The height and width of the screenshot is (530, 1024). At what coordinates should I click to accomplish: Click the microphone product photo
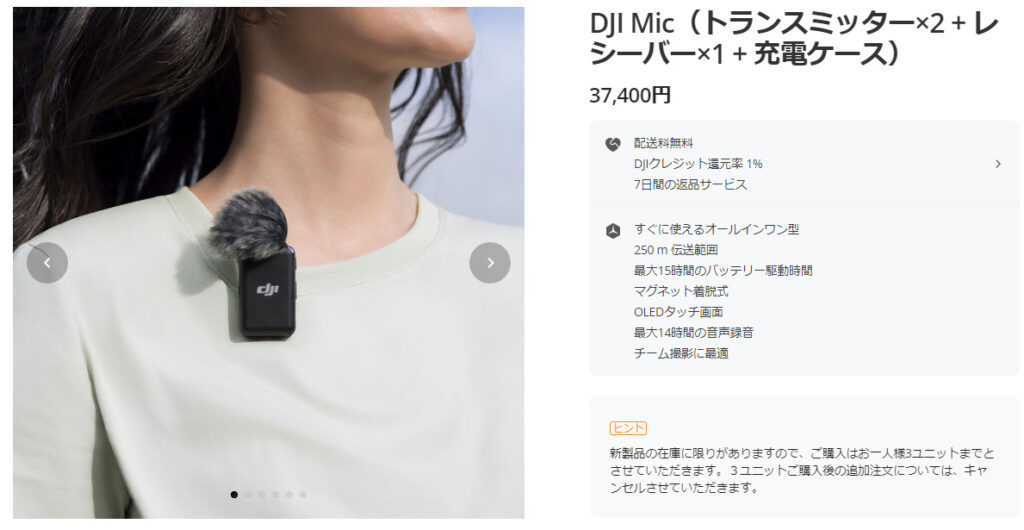(268, 263)
